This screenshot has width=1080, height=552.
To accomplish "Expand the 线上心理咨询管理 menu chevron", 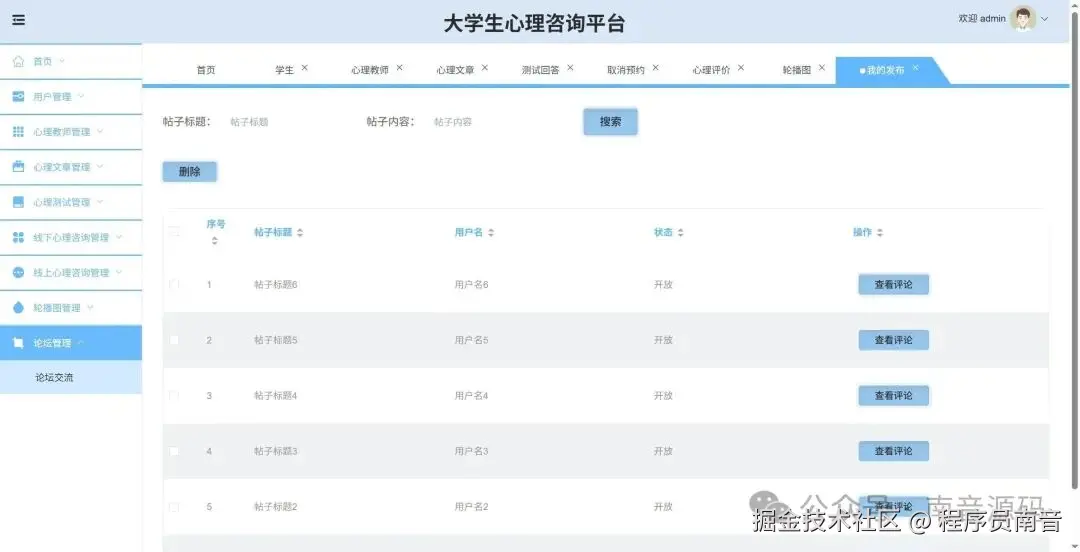I will tap(118, 272).
